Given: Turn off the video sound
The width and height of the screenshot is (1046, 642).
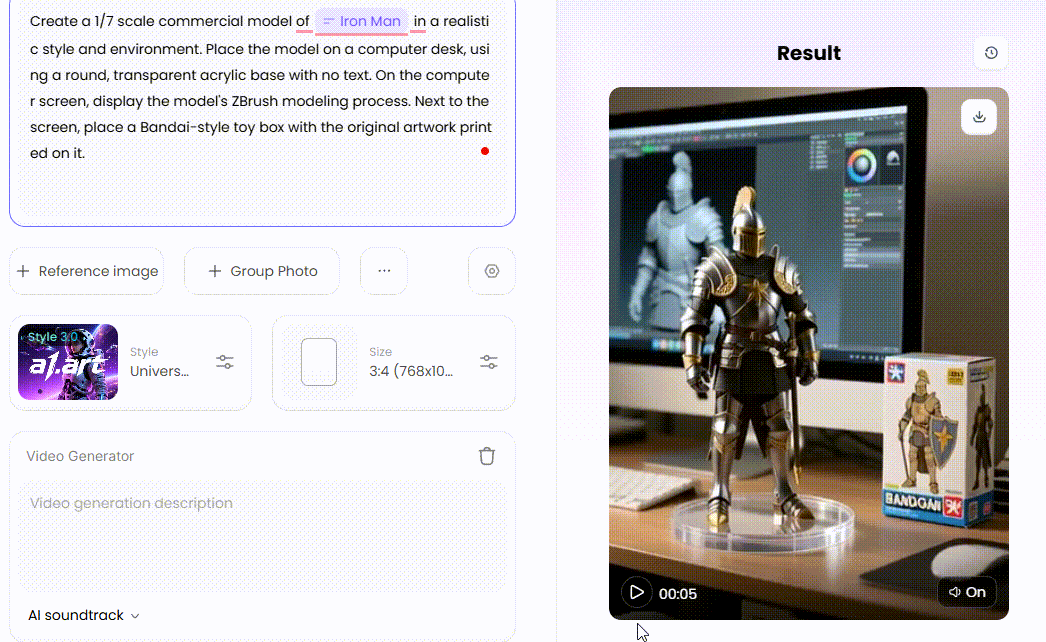Looking at the screenshot, I should [966, 592].
